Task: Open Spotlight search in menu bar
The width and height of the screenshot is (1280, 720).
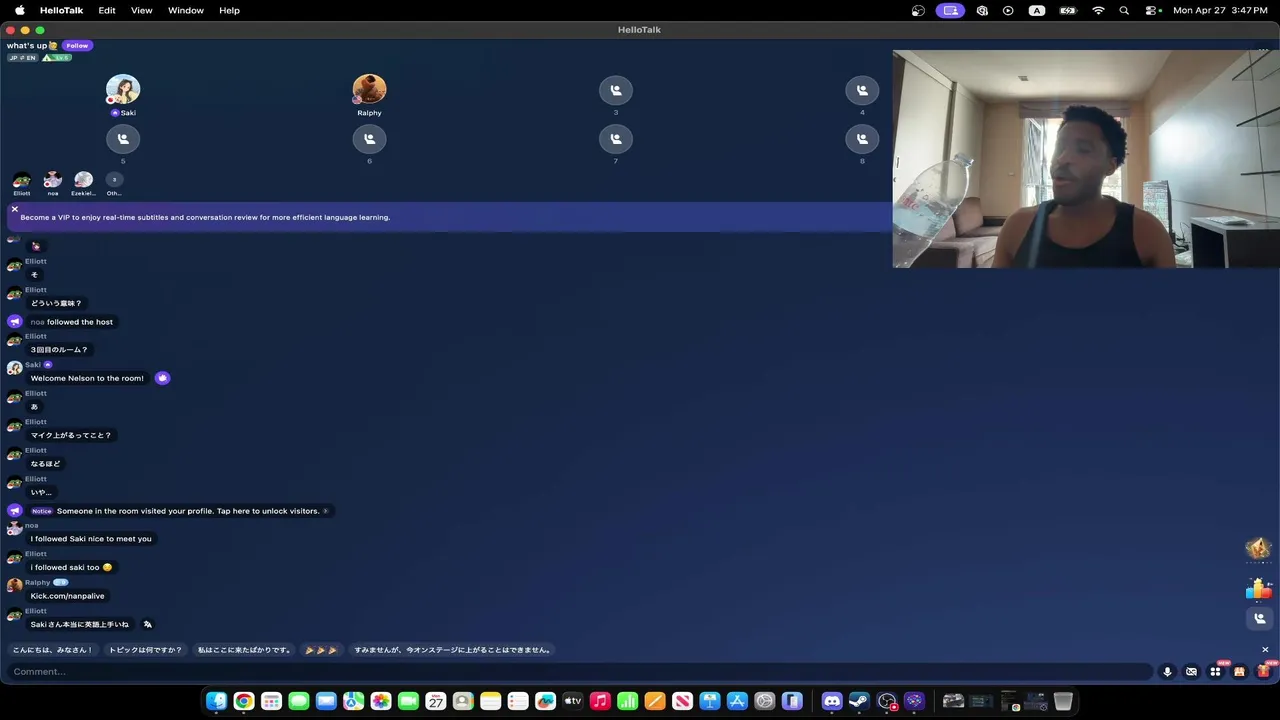Action: point(1124,10)
